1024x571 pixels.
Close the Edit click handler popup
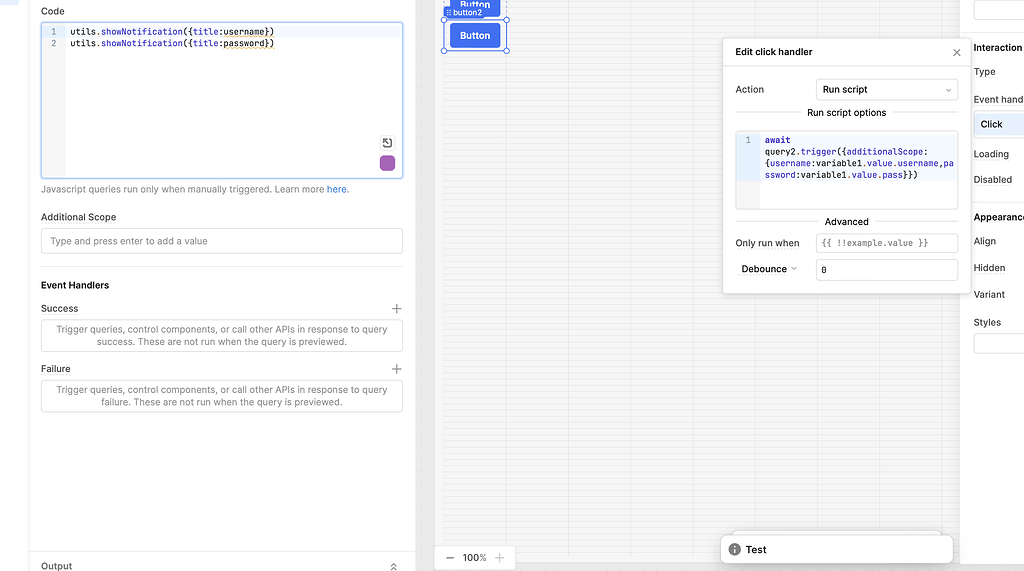(956, 53)
